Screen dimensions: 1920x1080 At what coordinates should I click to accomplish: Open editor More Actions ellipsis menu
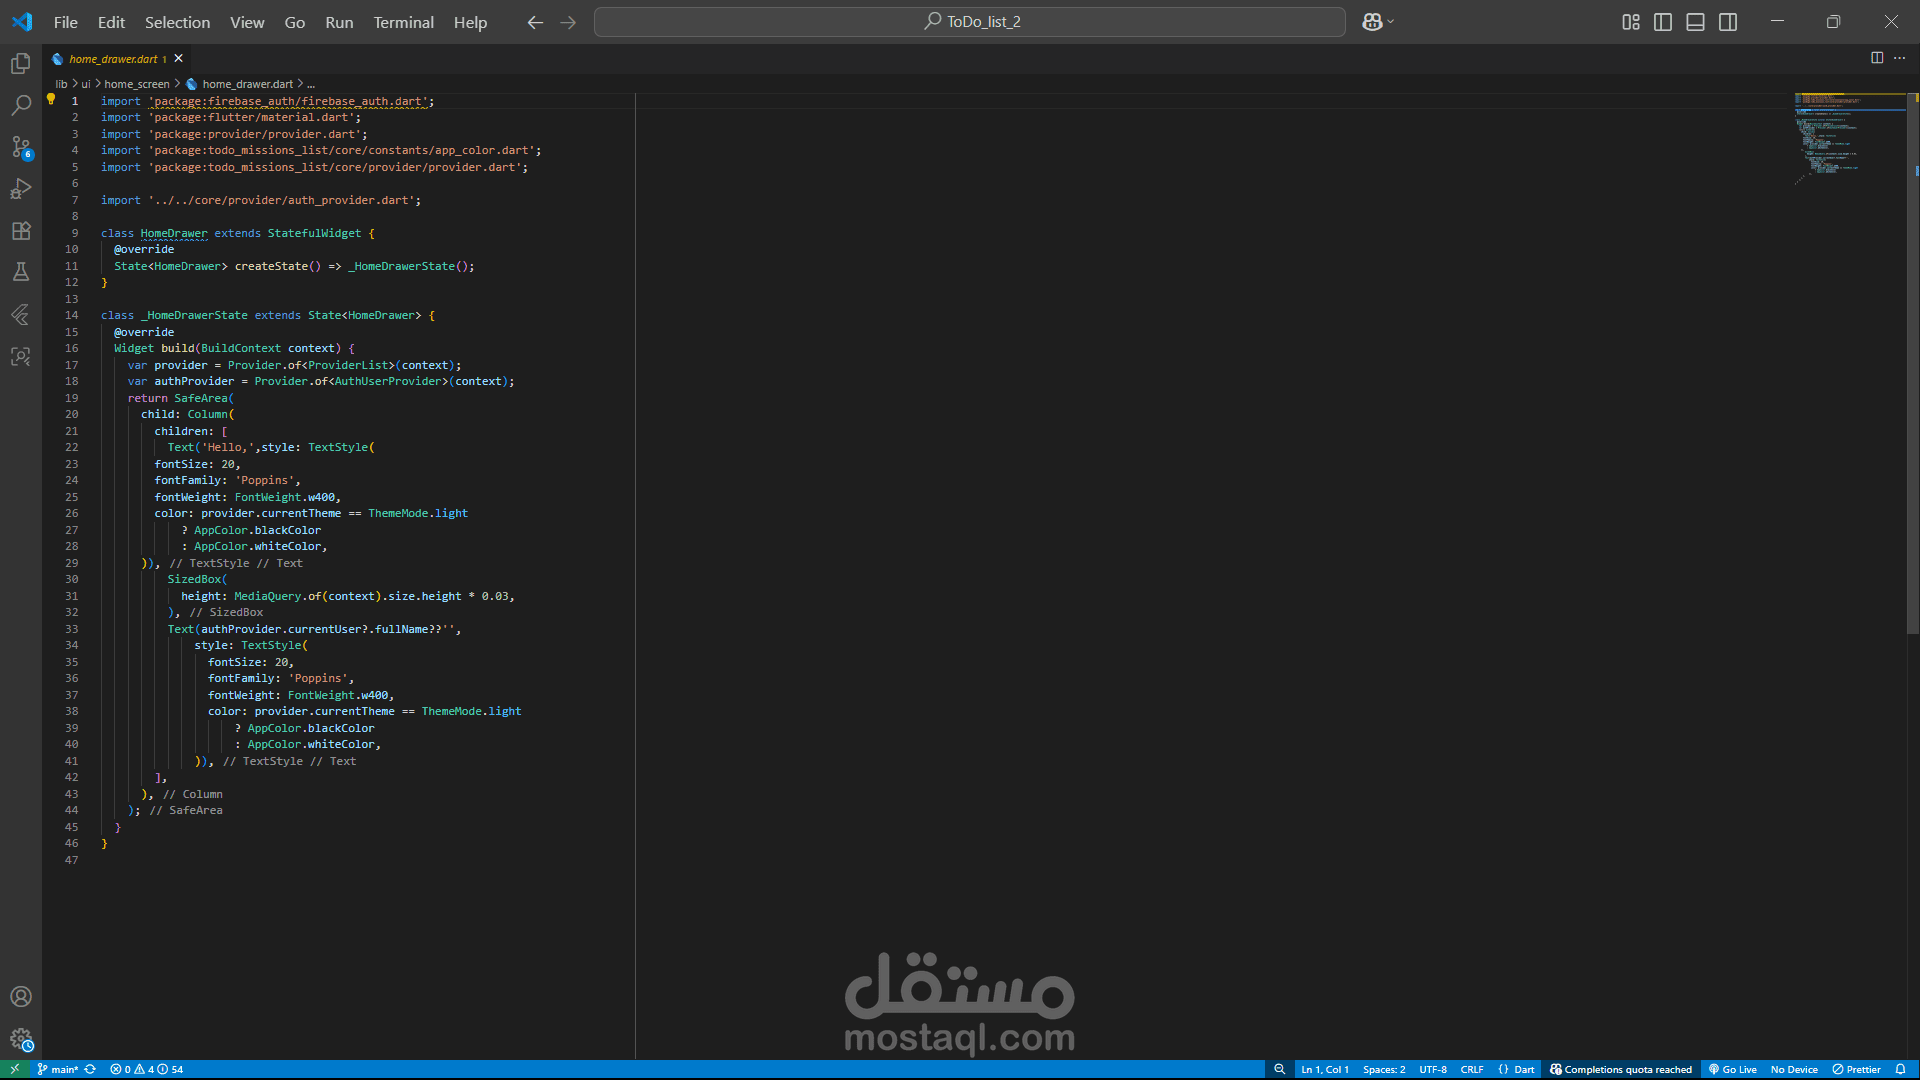tap(1899, 58)
